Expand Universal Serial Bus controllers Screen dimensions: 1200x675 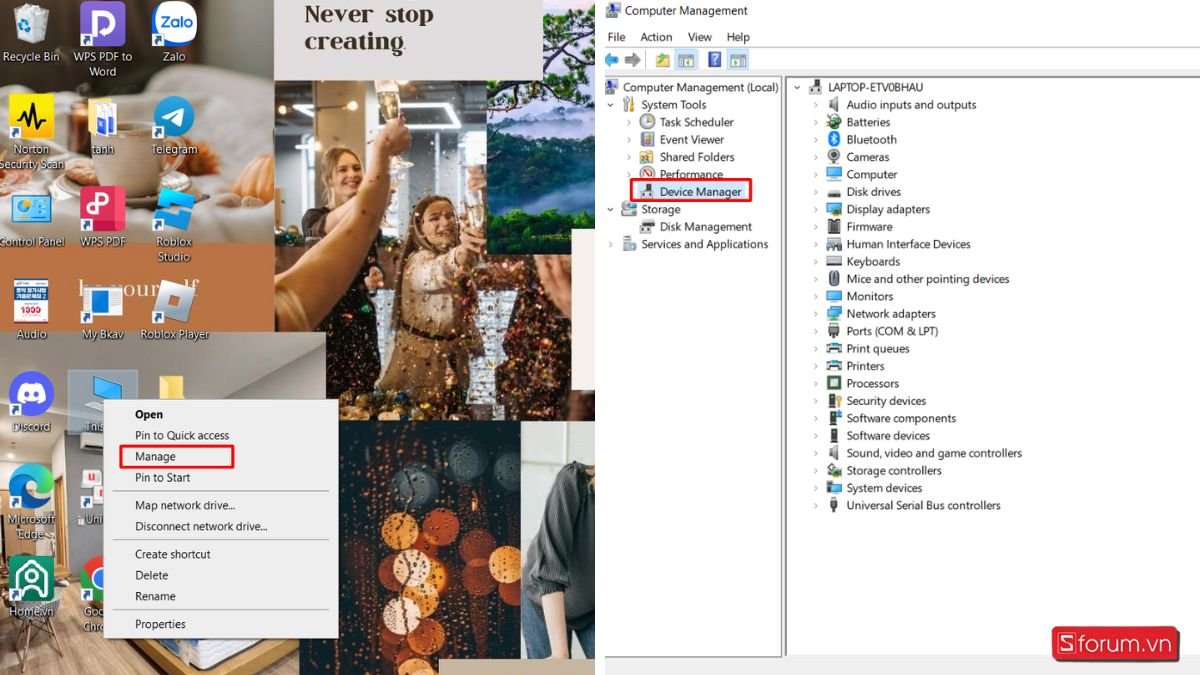815,505
